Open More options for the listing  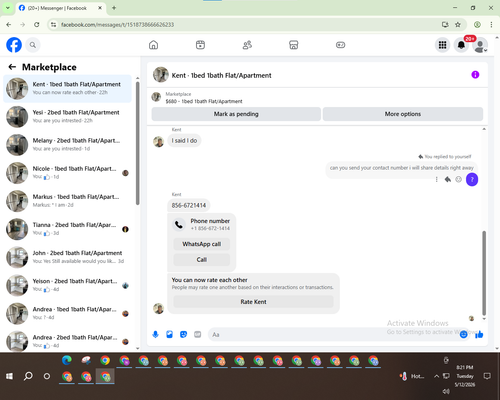[403, 114]
